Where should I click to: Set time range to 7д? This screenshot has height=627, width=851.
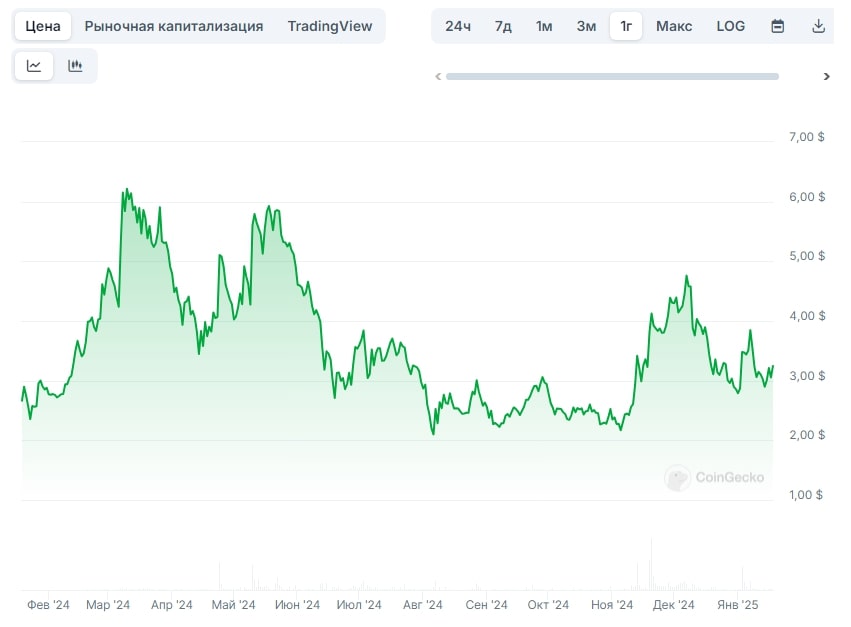pos(503,26)
